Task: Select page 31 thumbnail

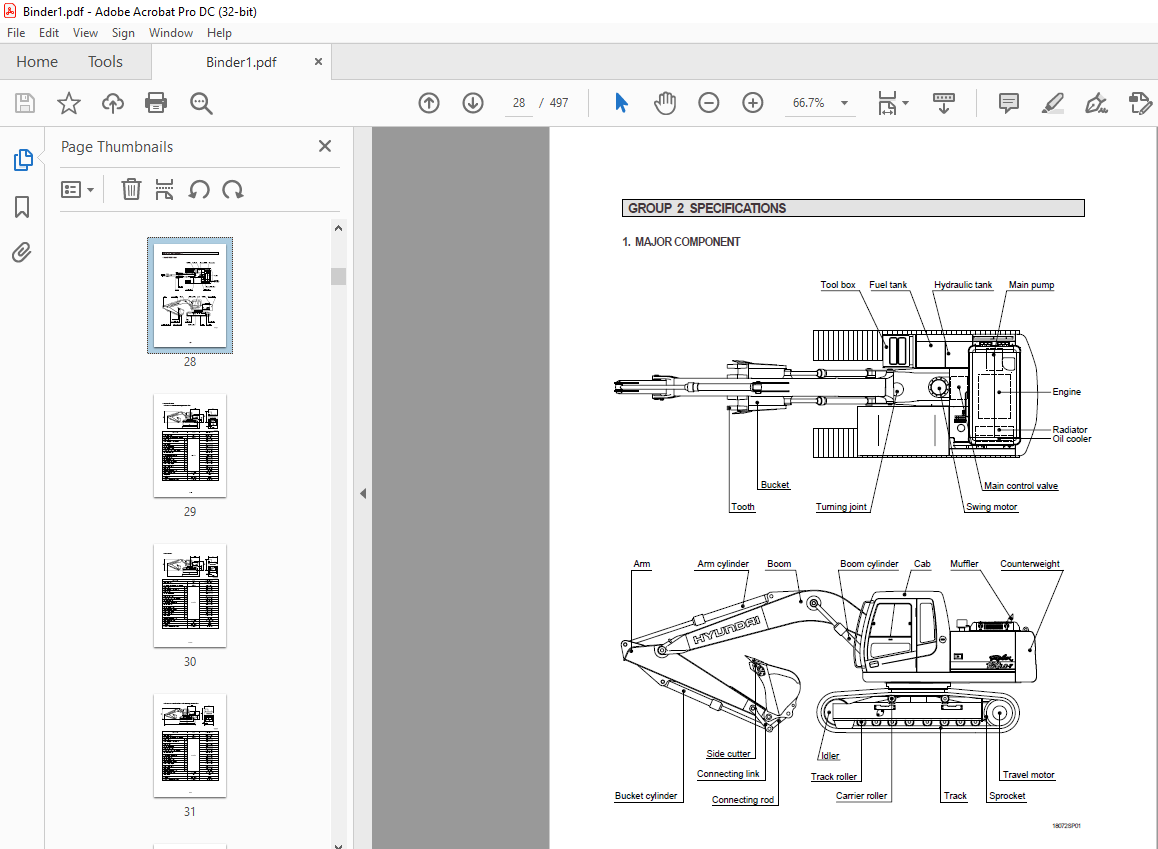Action: (x=190, y=746)
